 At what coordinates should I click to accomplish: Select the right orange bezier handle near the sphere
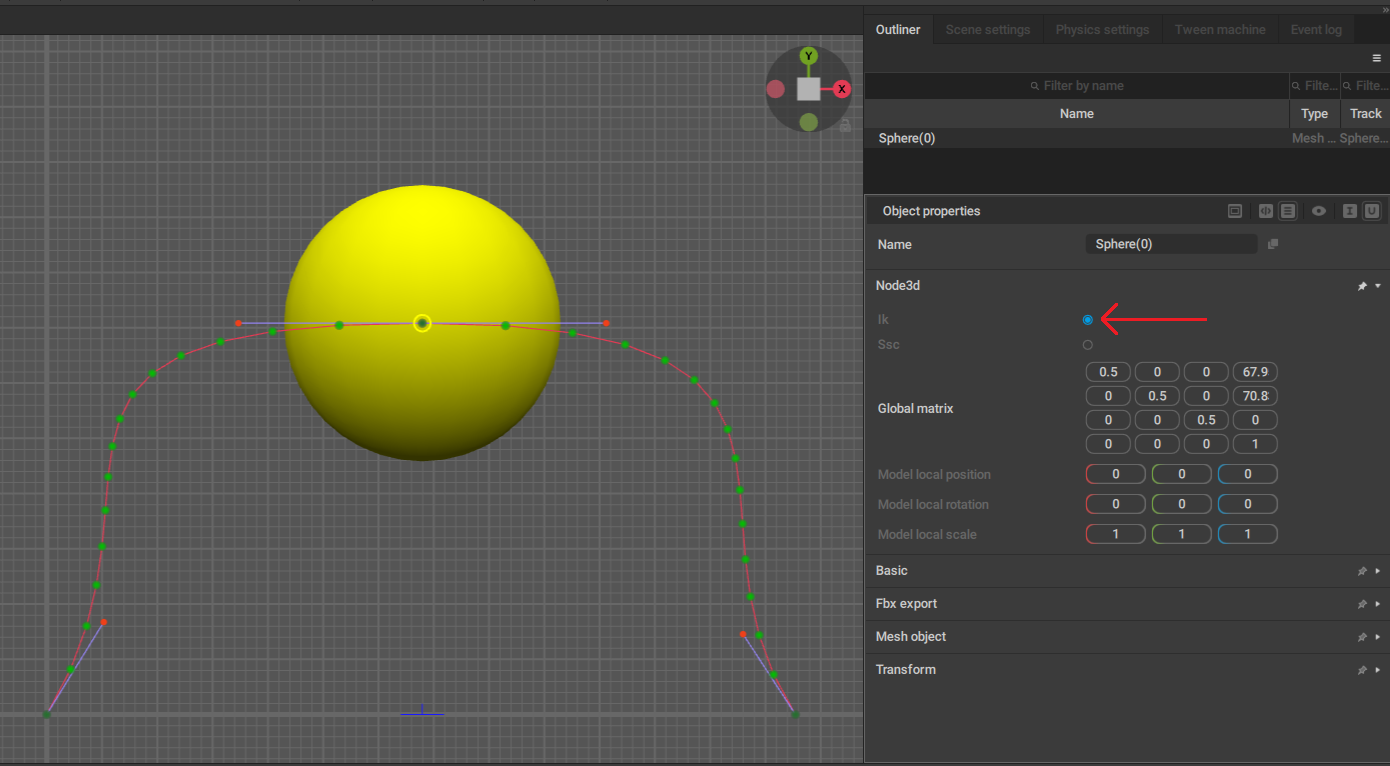[606, 323]
